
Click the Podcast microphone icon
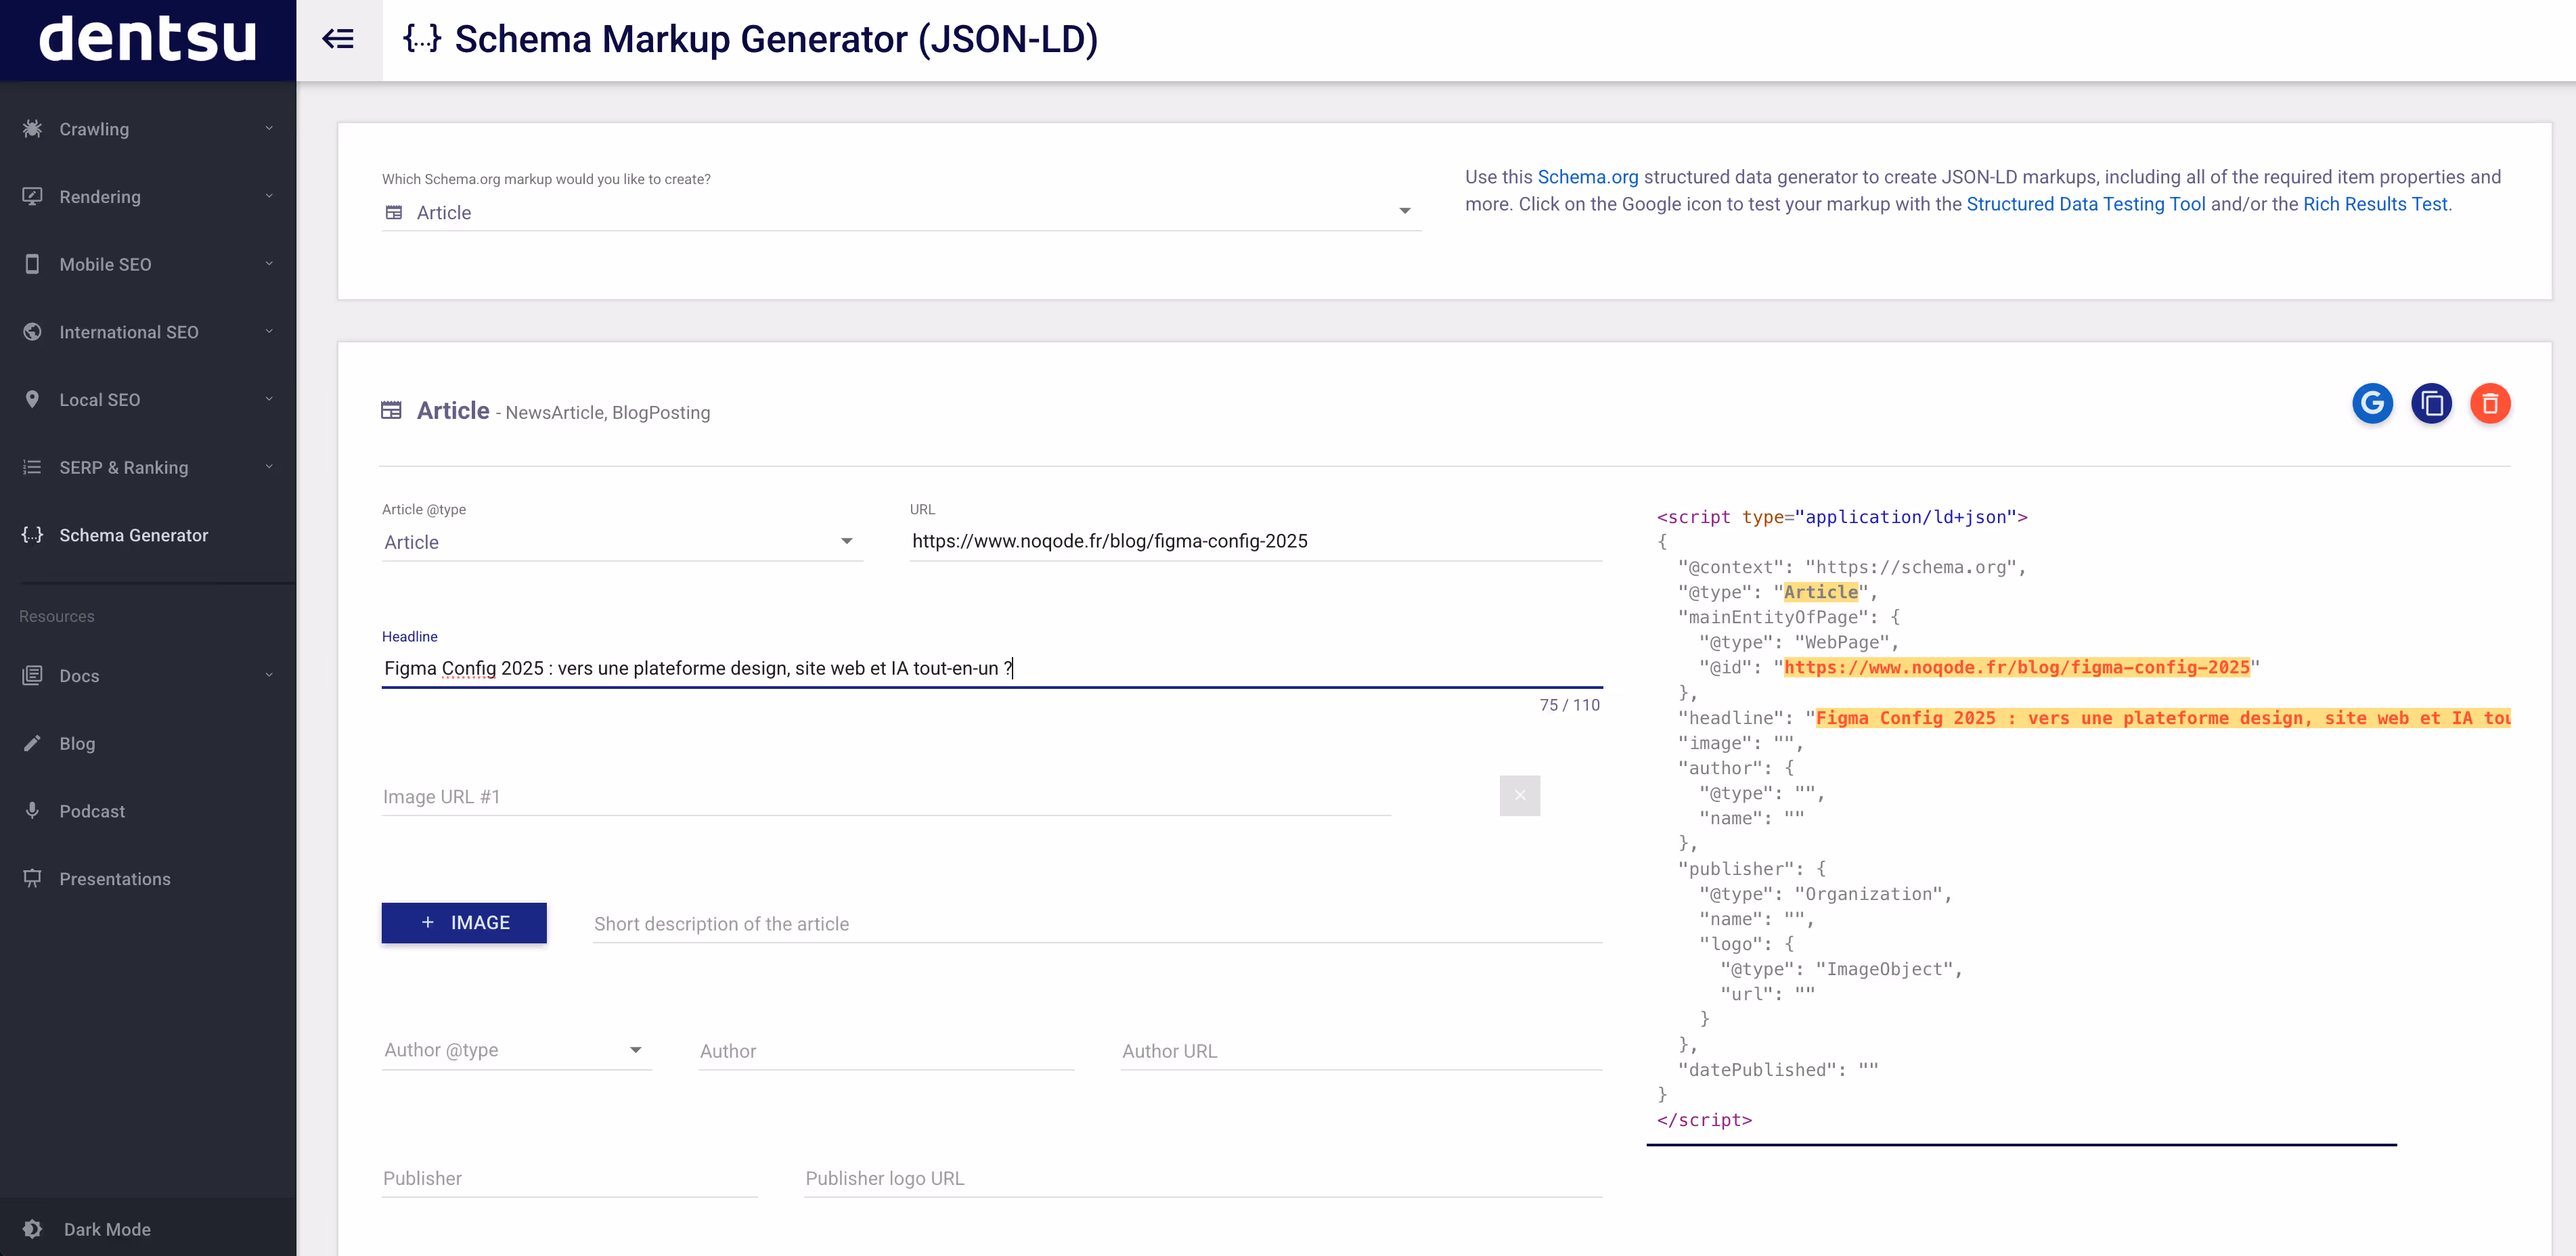pos(32,810)
